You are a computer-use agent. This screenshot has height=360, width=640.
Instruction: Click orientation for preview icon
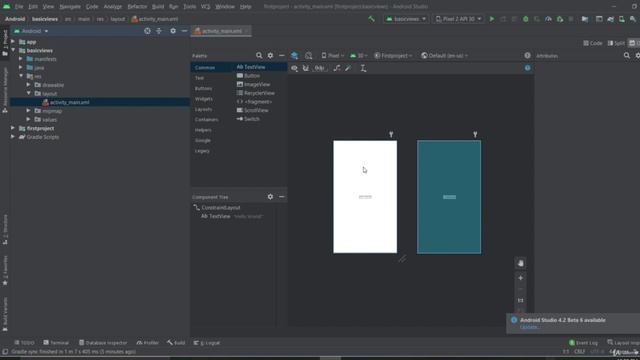point(309,56)
